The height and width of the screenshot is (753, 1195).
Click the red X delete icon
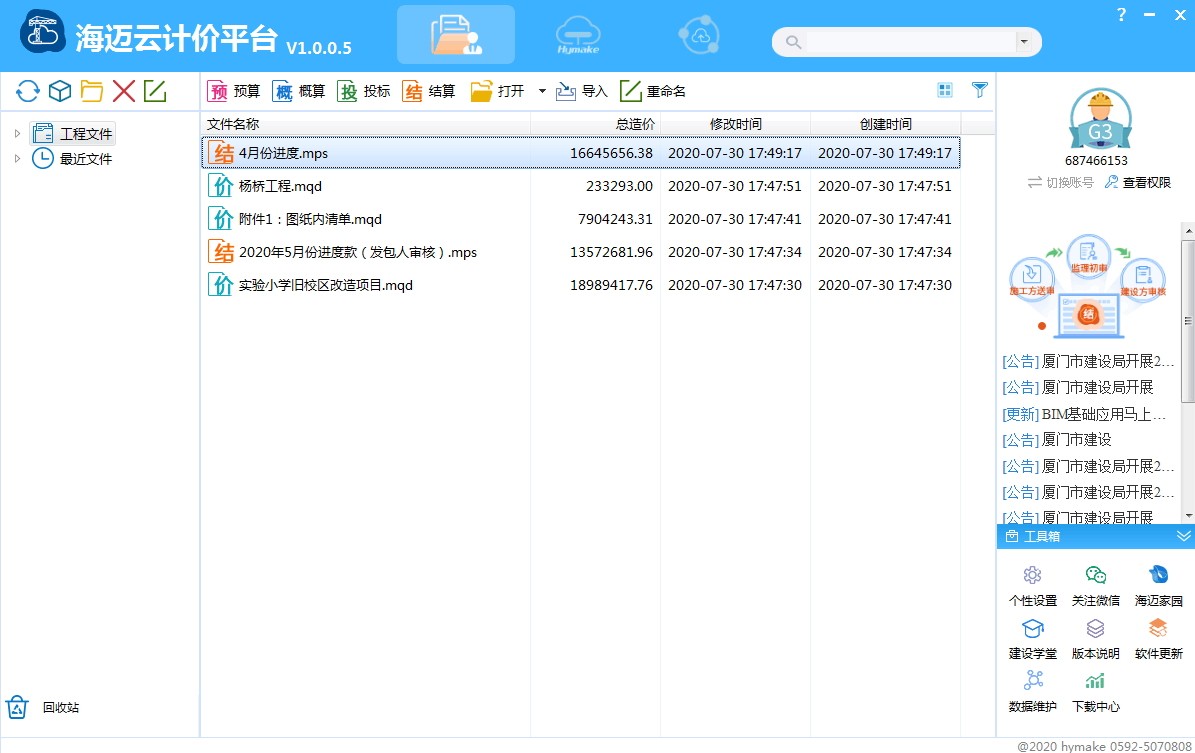123,91
